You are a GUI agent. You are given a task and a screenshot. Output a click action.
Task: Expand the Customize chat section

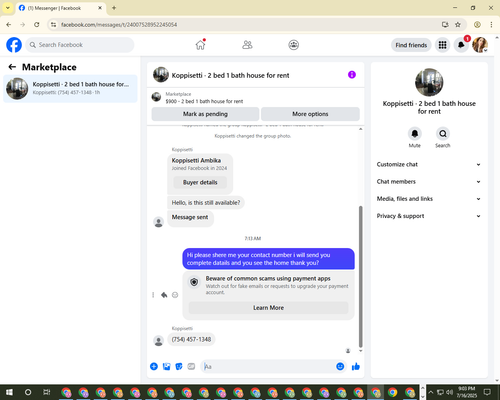coord(429,164)
